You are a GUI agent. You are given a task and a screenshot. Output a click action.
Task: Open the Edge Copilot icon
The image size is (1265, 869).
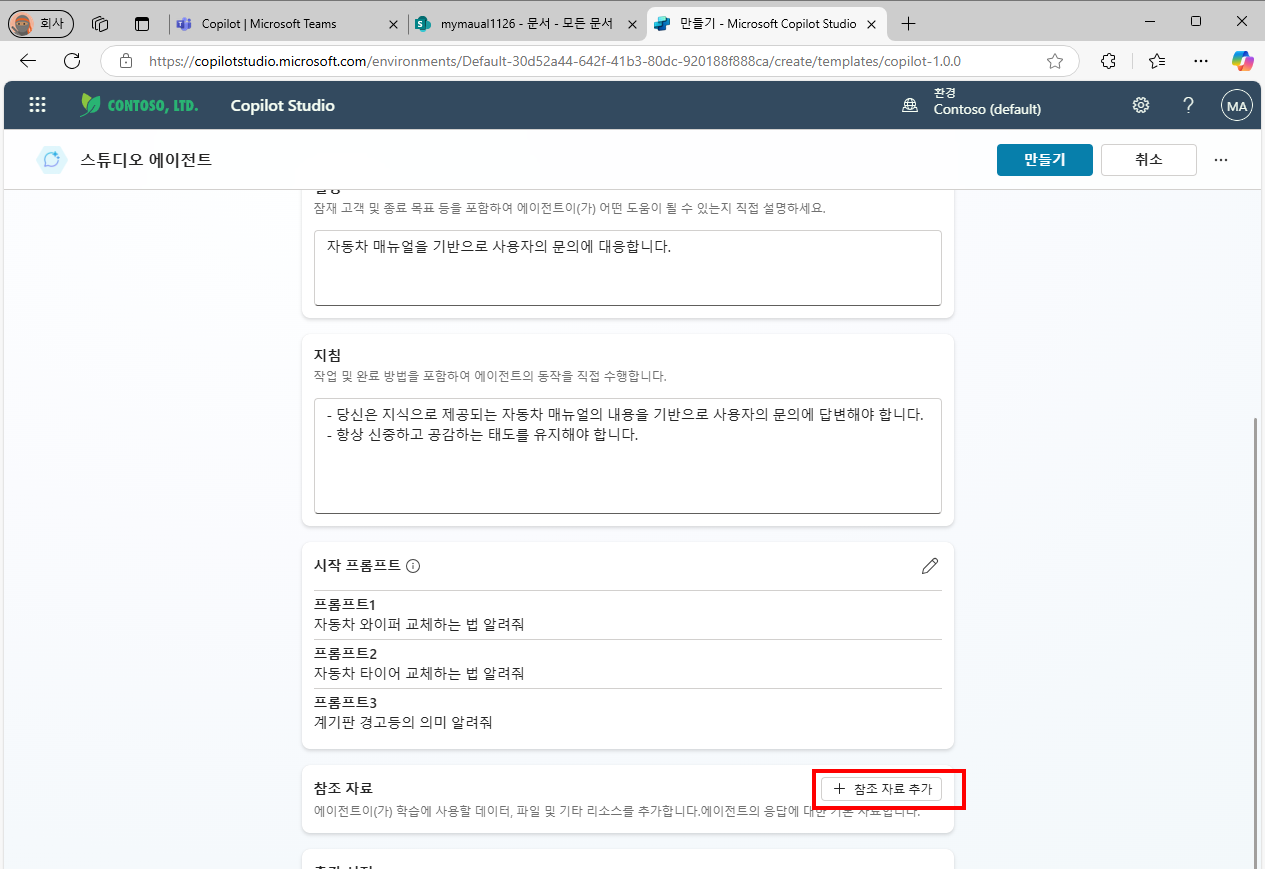[x=1243, y=61]
